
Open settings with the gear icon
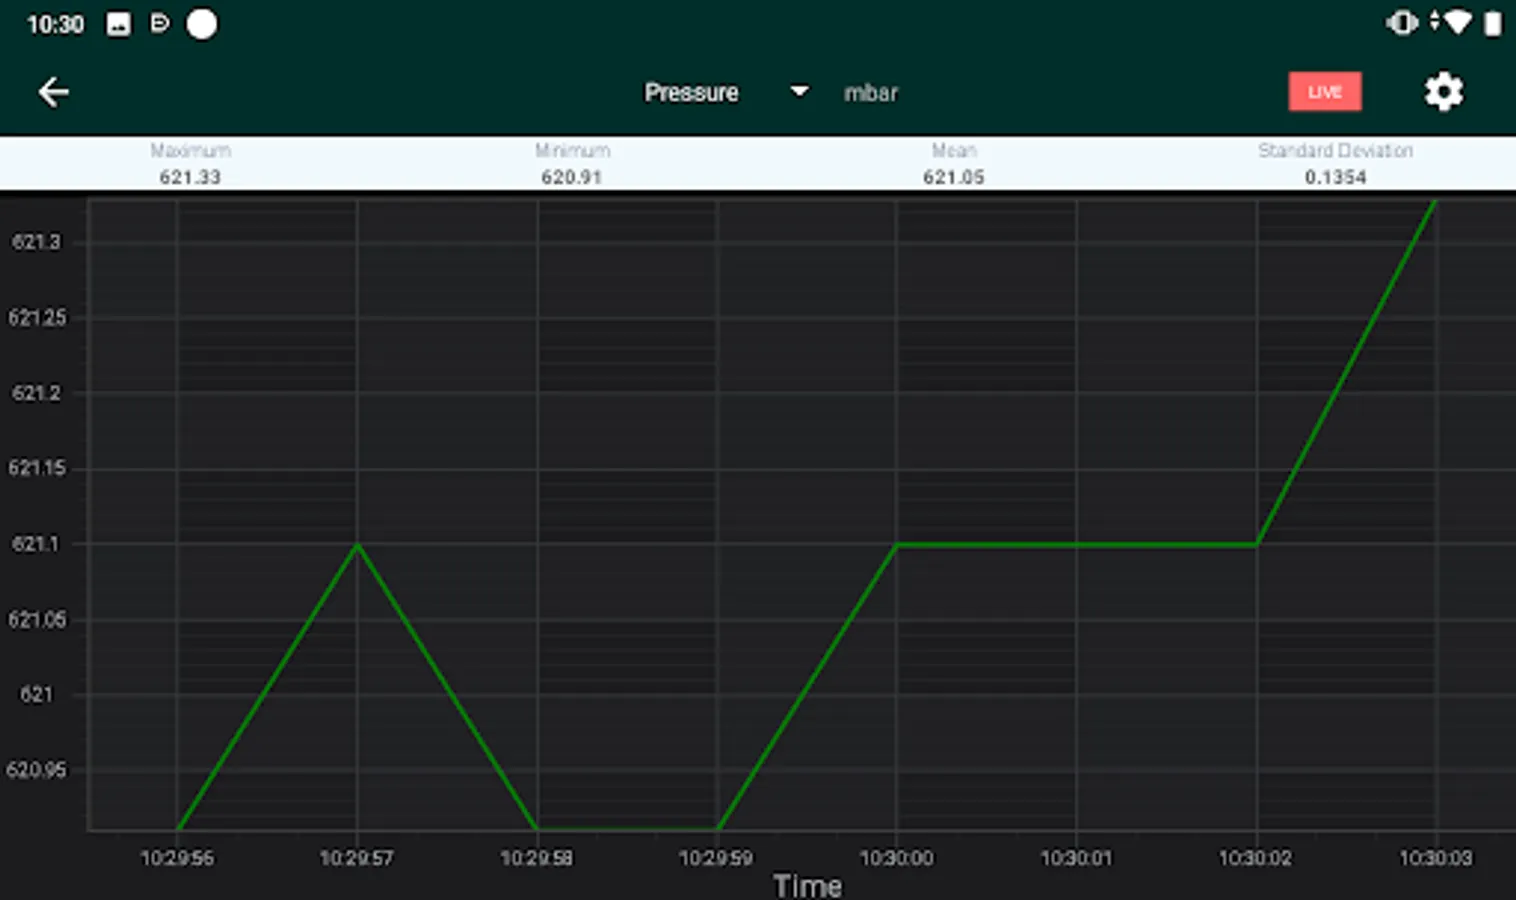(x=1443, y=92)
